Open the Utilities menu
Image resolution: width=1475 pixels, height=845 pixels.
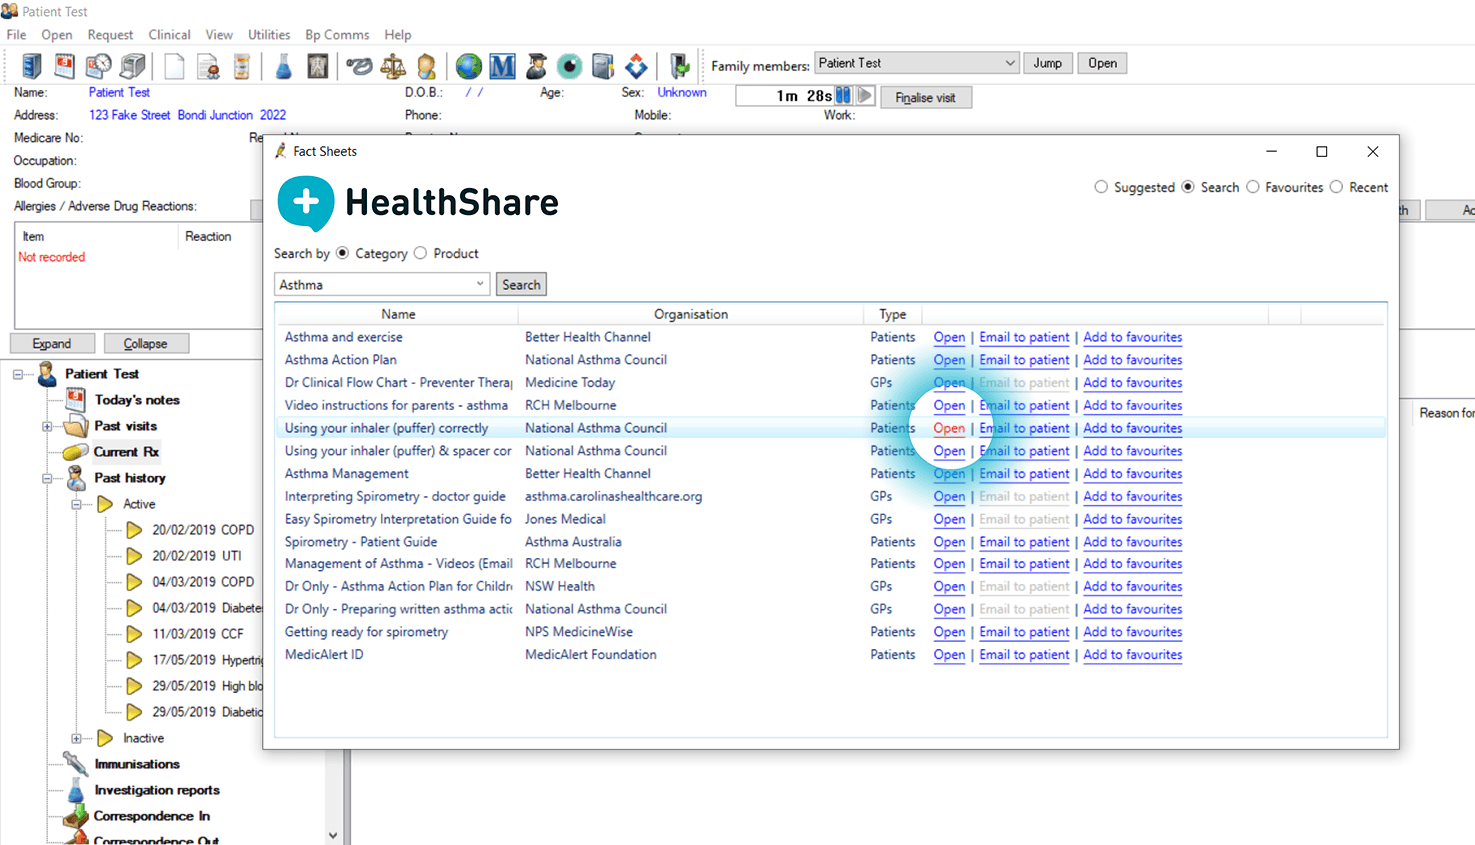(268, 34)
